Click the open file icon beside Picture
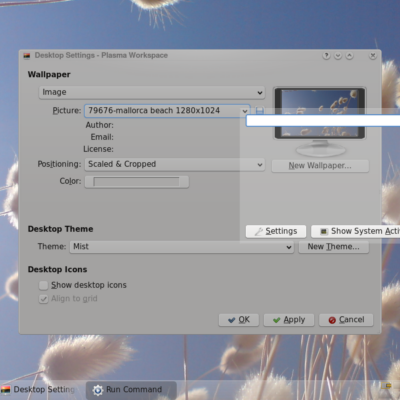This screenshot has height=400, width=400. [260, 110]
